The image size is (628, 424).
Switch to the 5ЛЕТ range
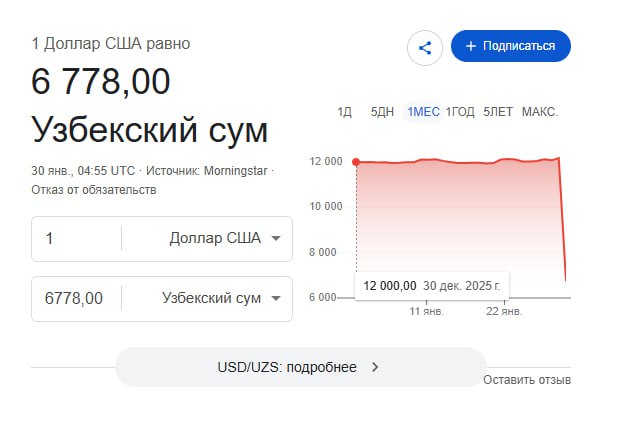(x=497, y=112)
